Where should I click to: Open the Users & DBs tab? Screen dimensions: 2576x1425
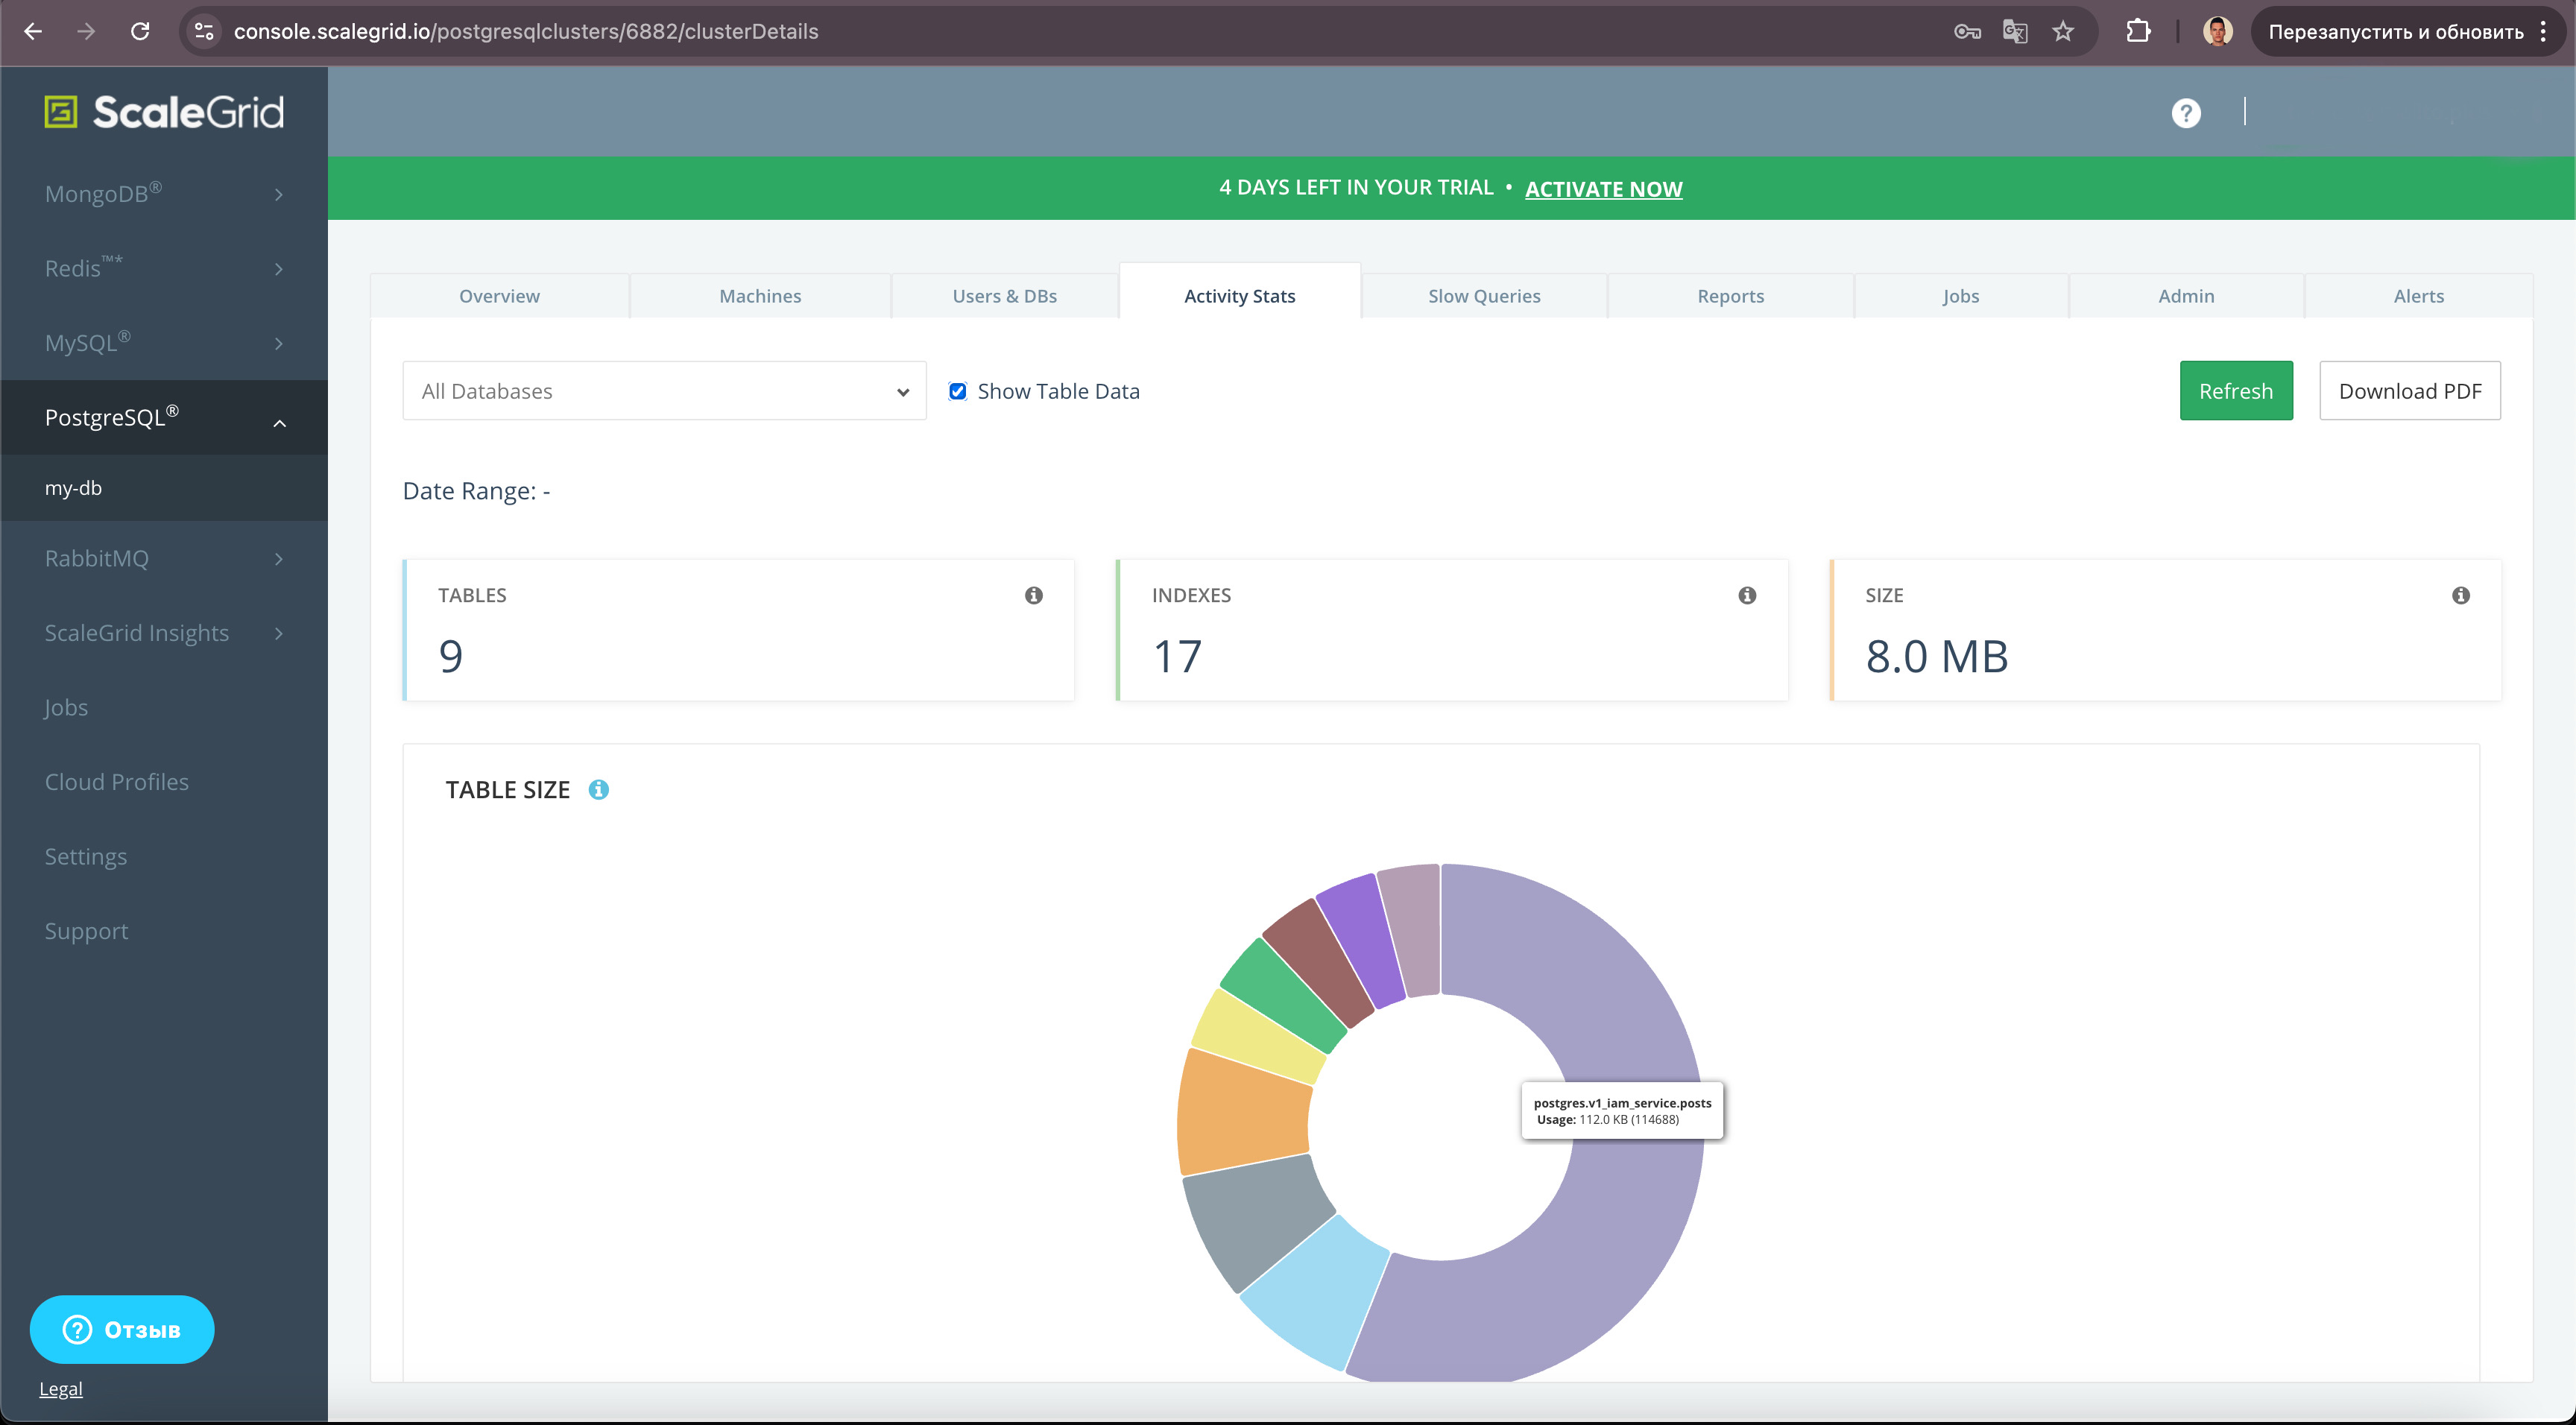tap(1005, 296)
